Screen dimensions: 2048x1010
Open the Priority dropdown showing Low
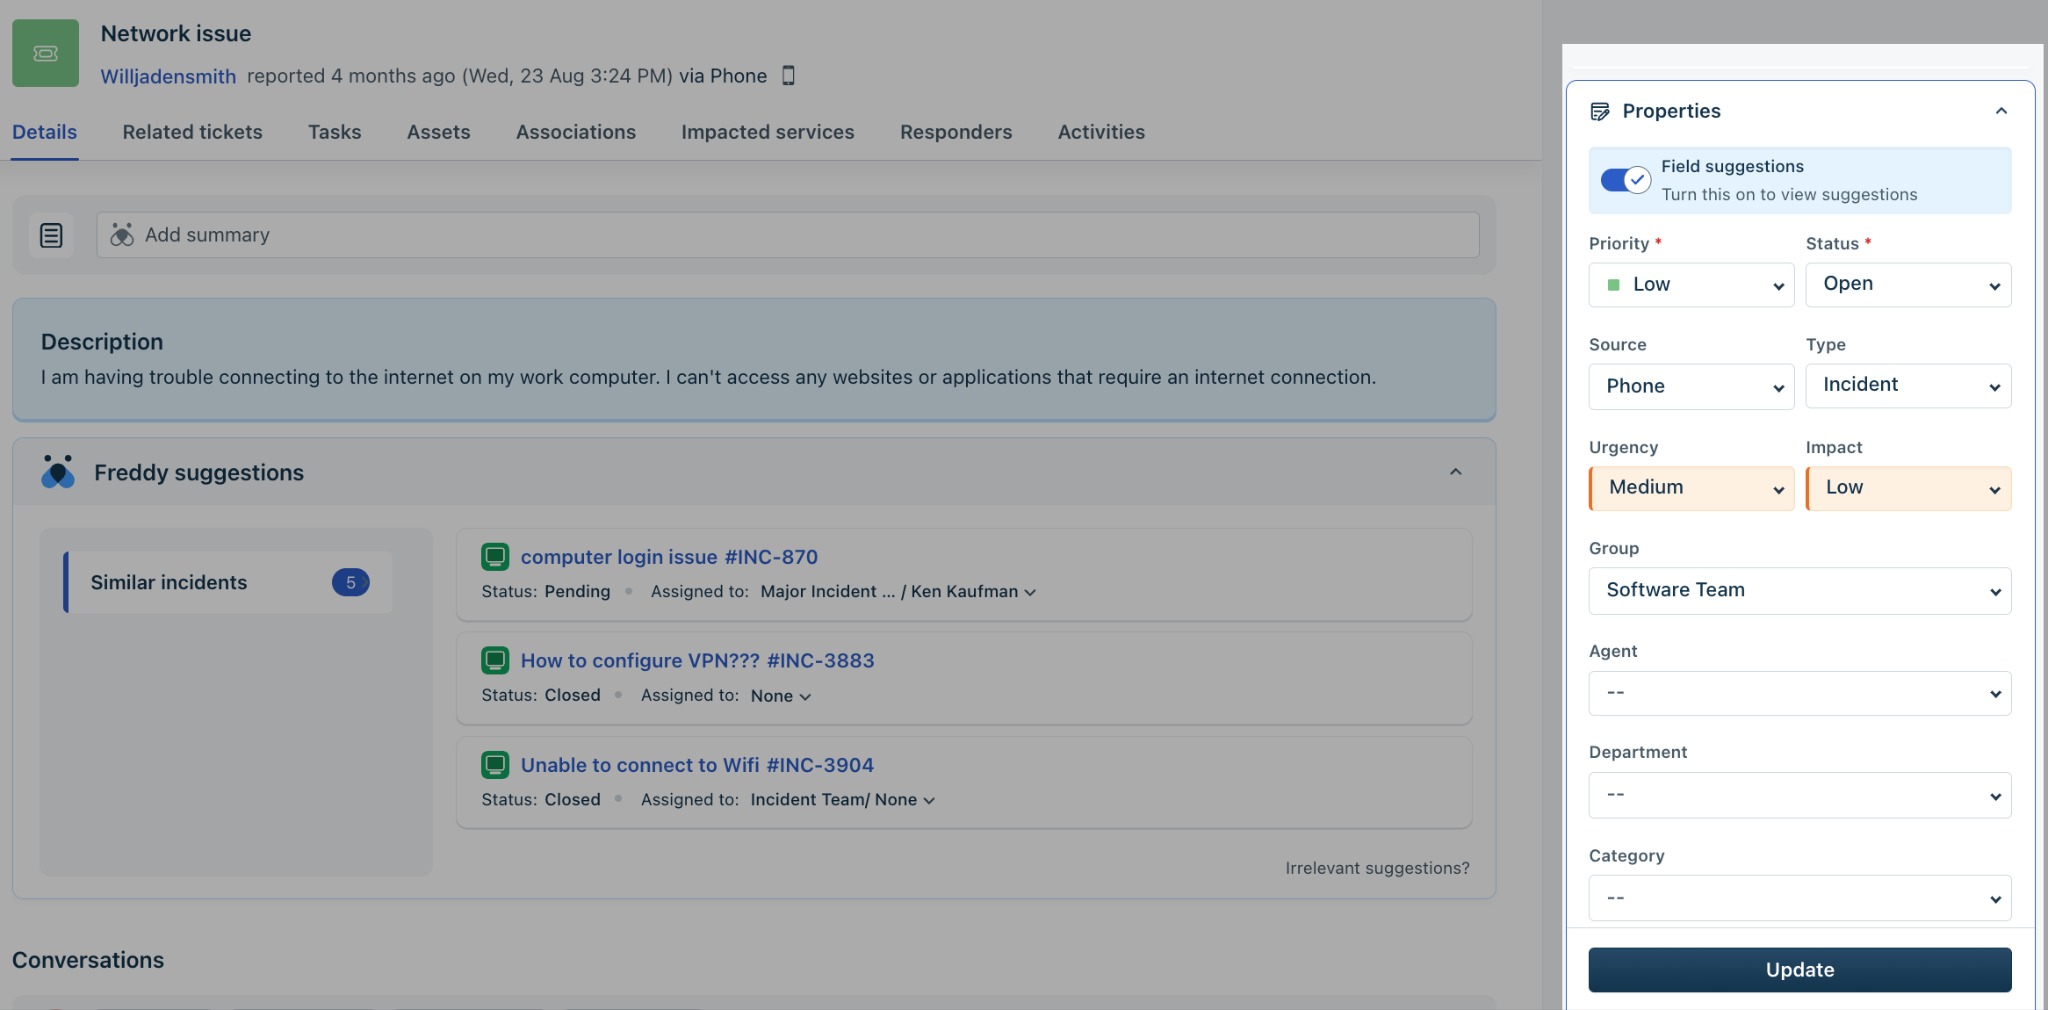[1691, 285]
